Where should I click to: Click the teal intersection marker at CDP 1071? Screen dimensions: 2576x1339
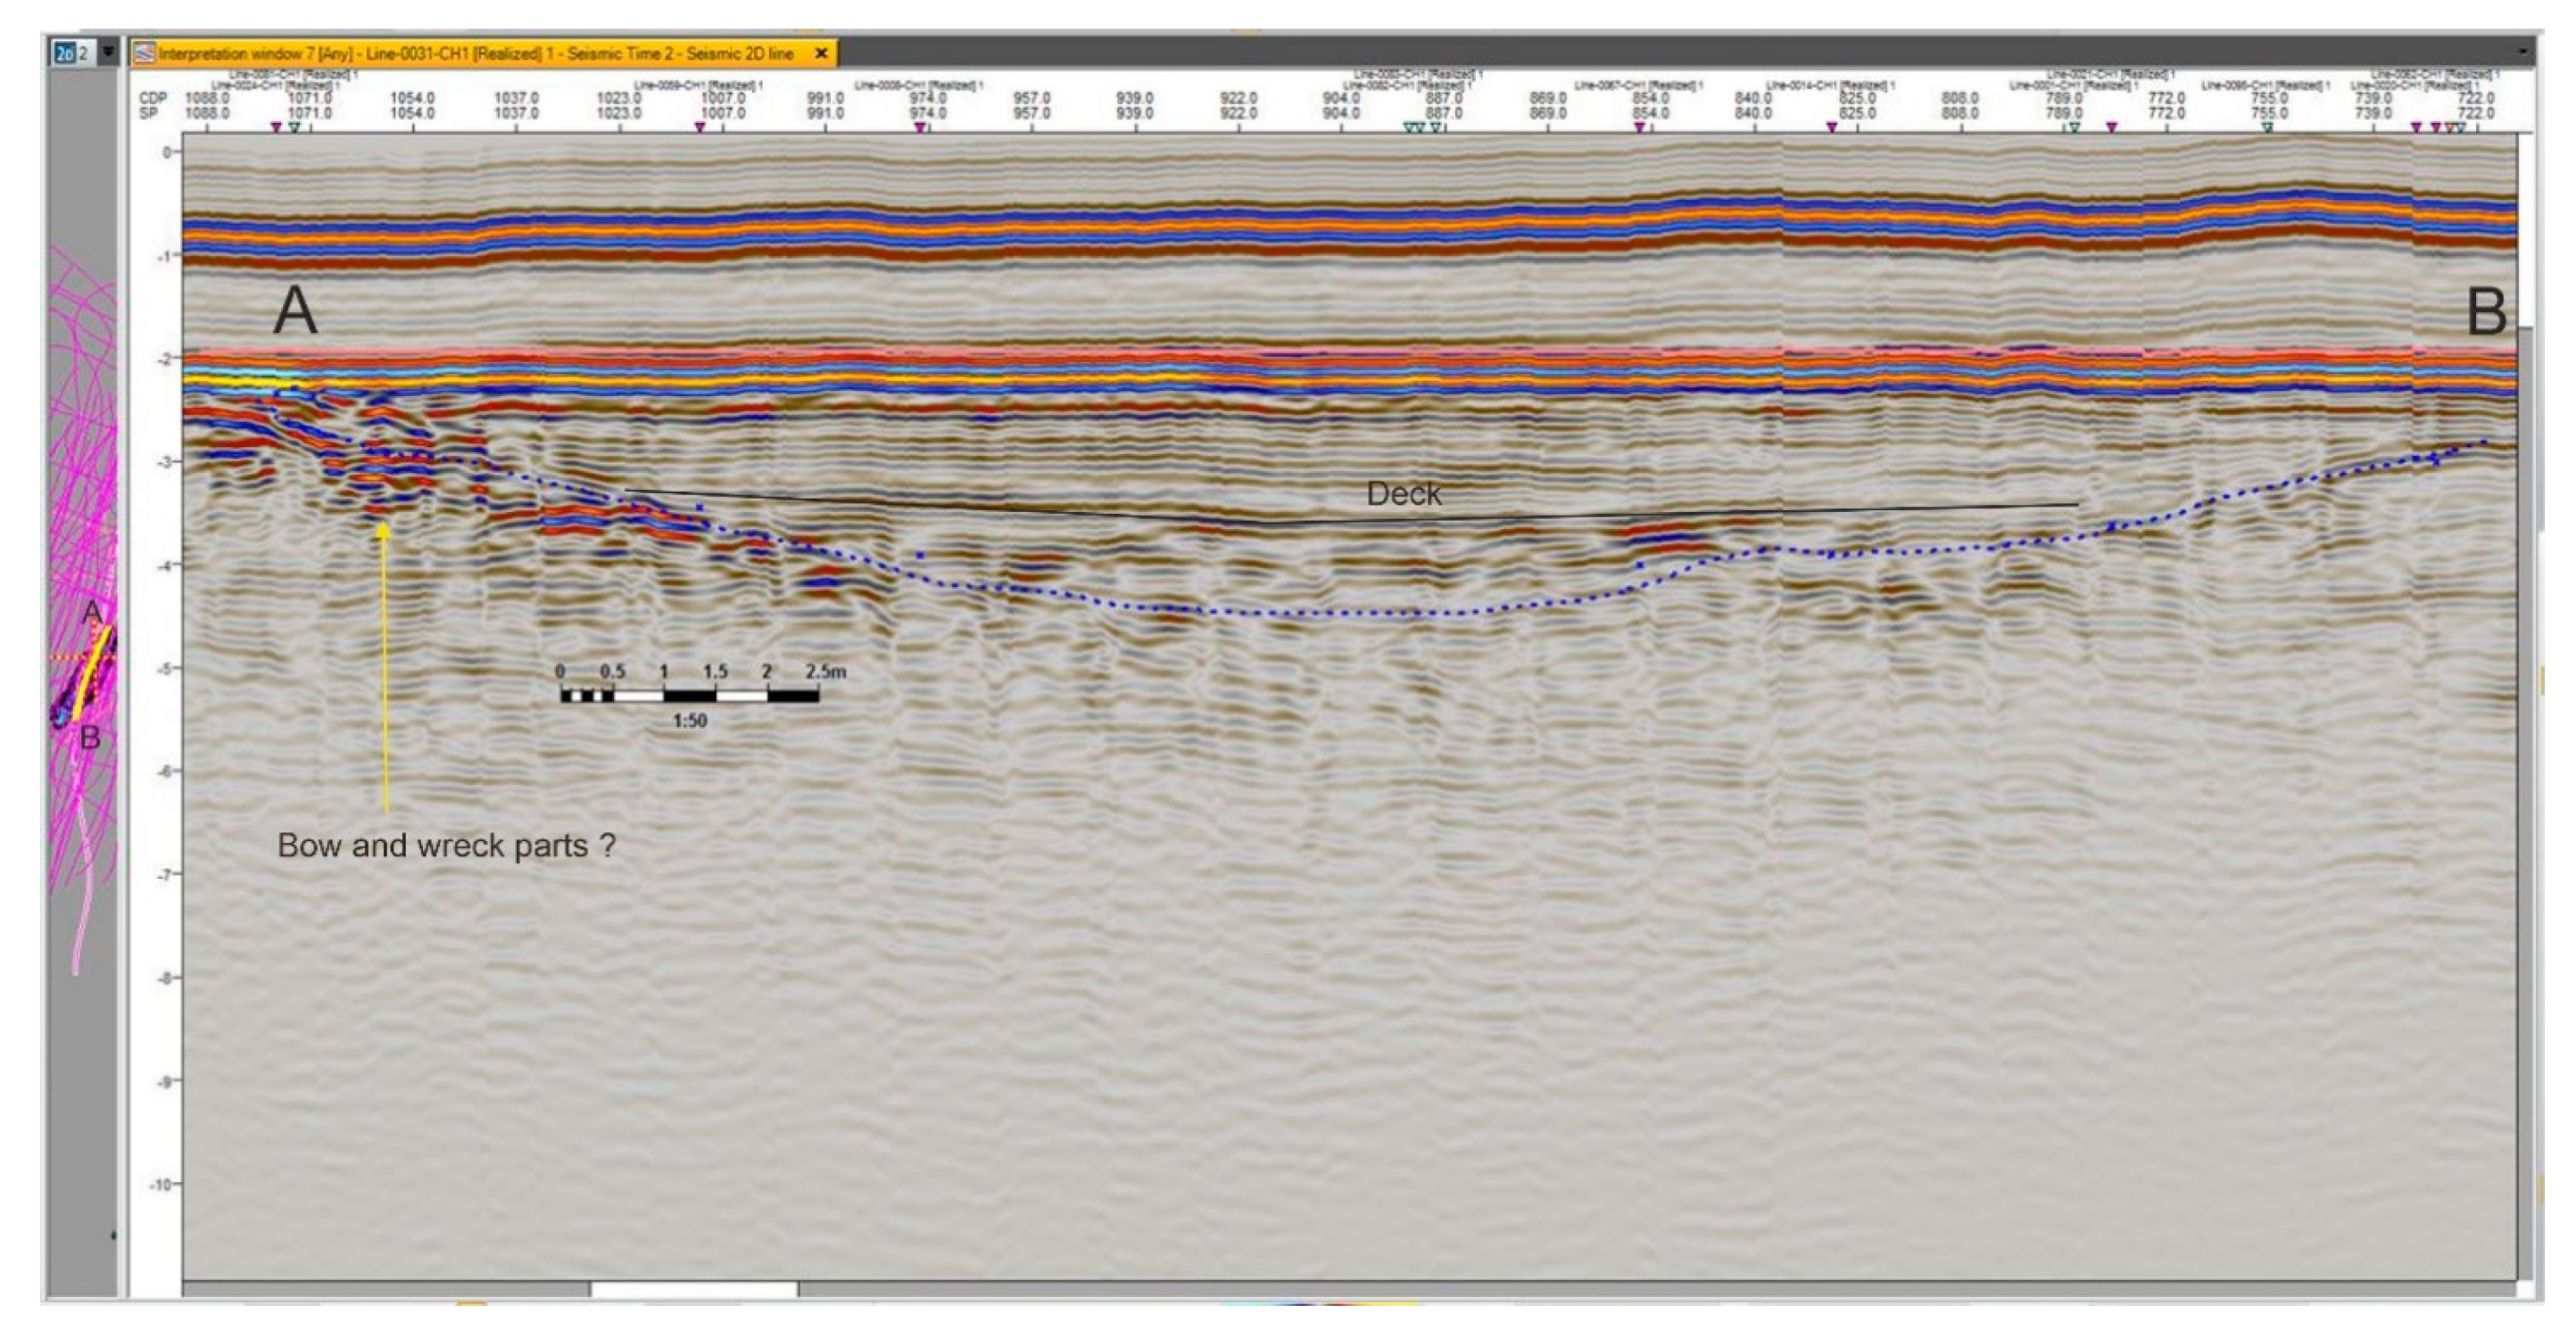294,128
